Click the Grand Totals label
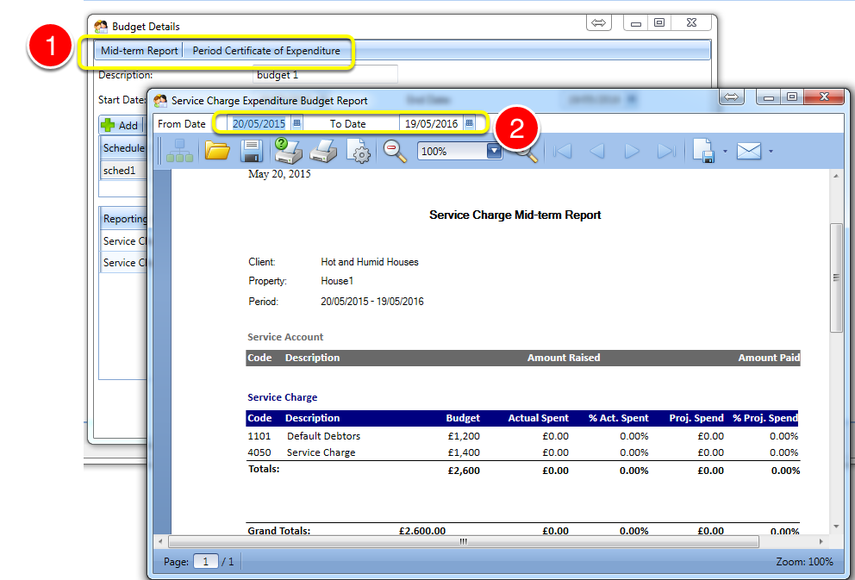The width and height of the screenshot is (855, 580). (279, 530)
